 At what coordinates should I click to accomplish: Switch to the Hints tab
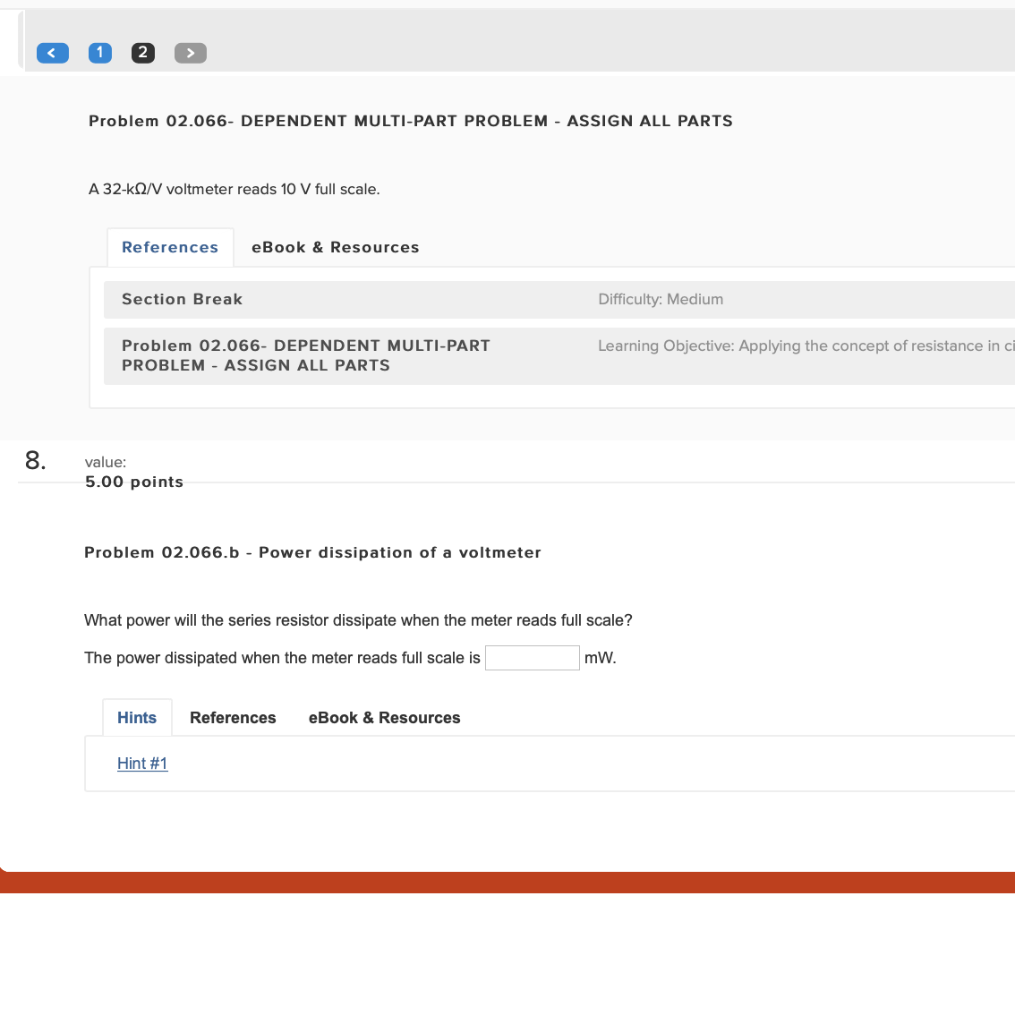[x=137, y=717]
